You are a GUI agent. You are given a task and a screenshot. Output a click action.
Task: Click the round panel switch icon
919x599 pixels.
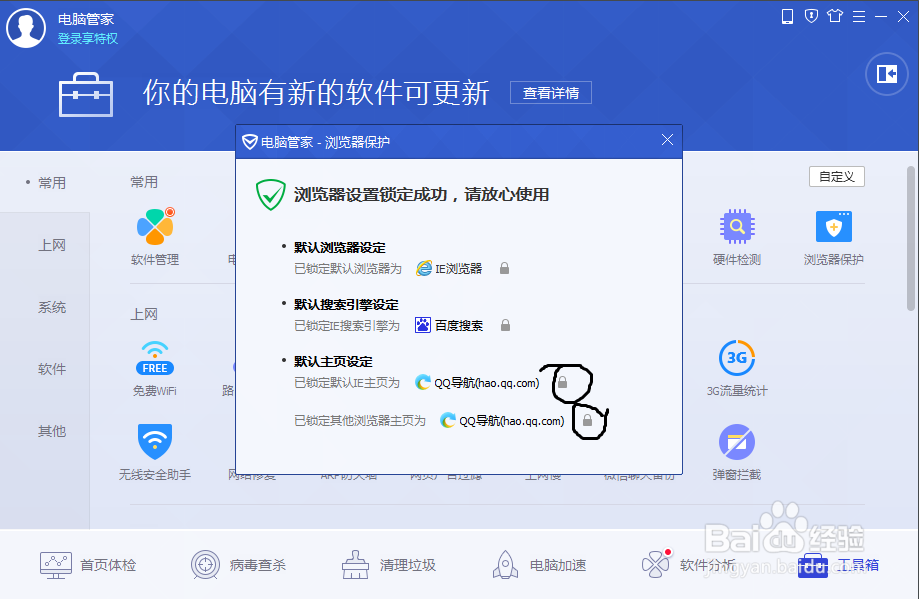887,74
